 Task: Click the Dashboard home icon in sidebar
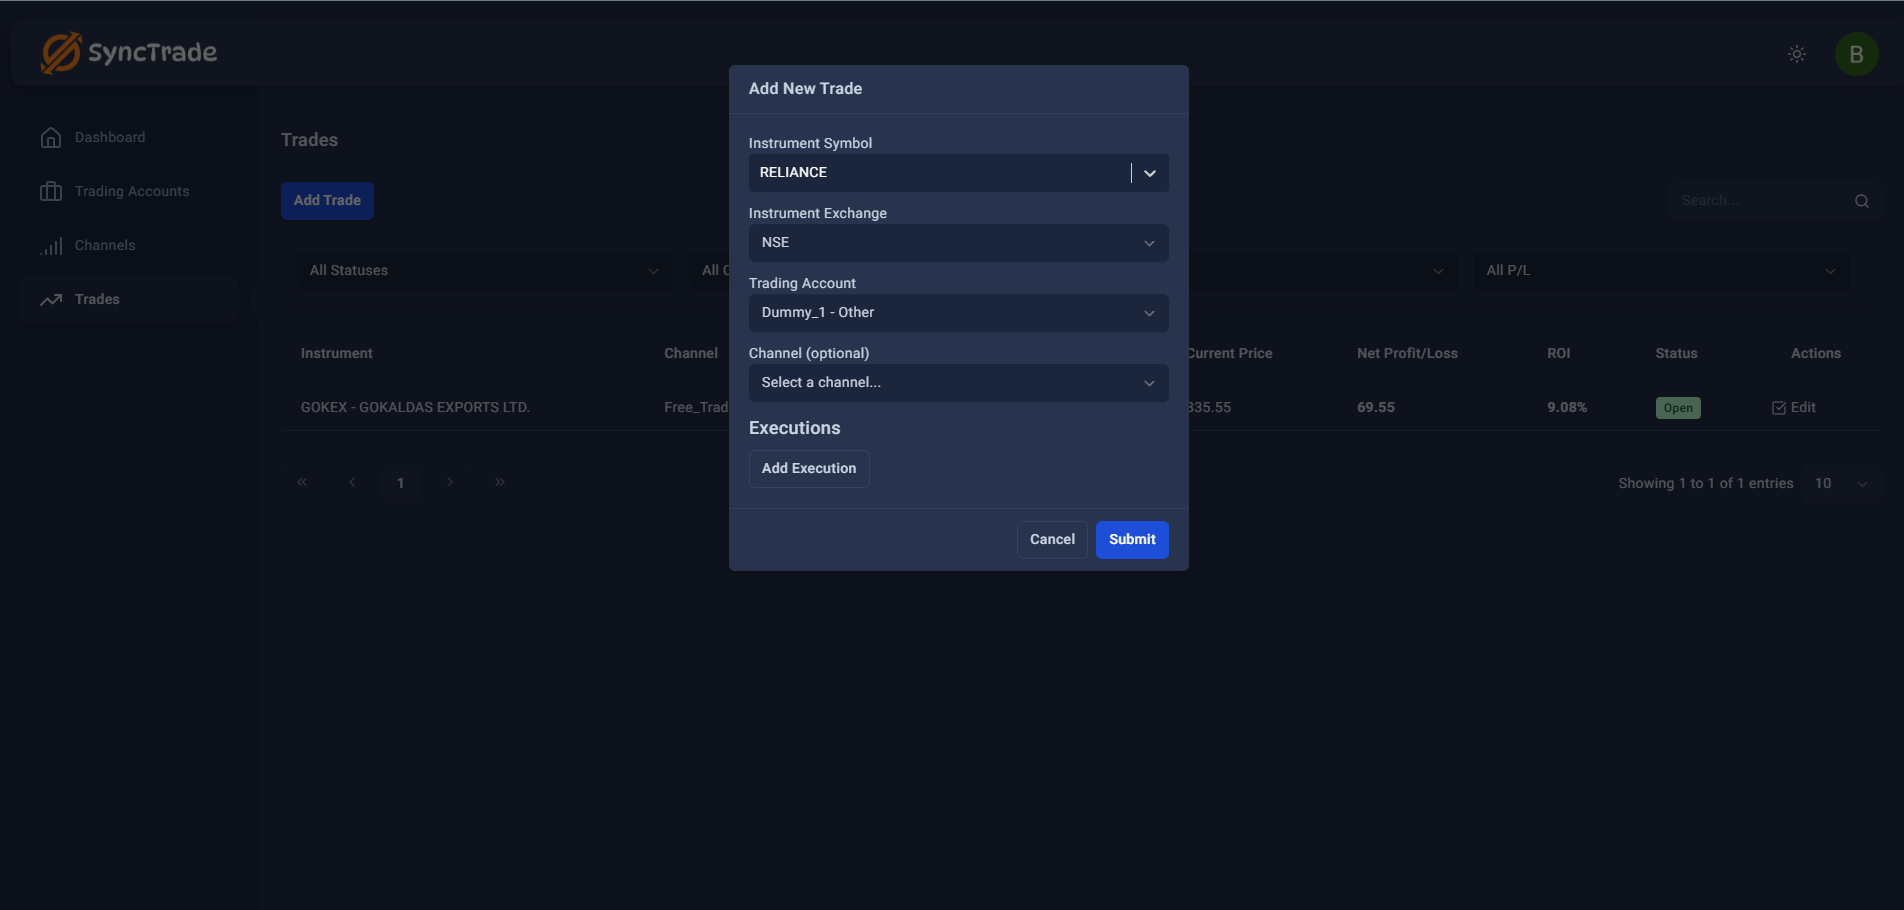click(x=51, y=138)
